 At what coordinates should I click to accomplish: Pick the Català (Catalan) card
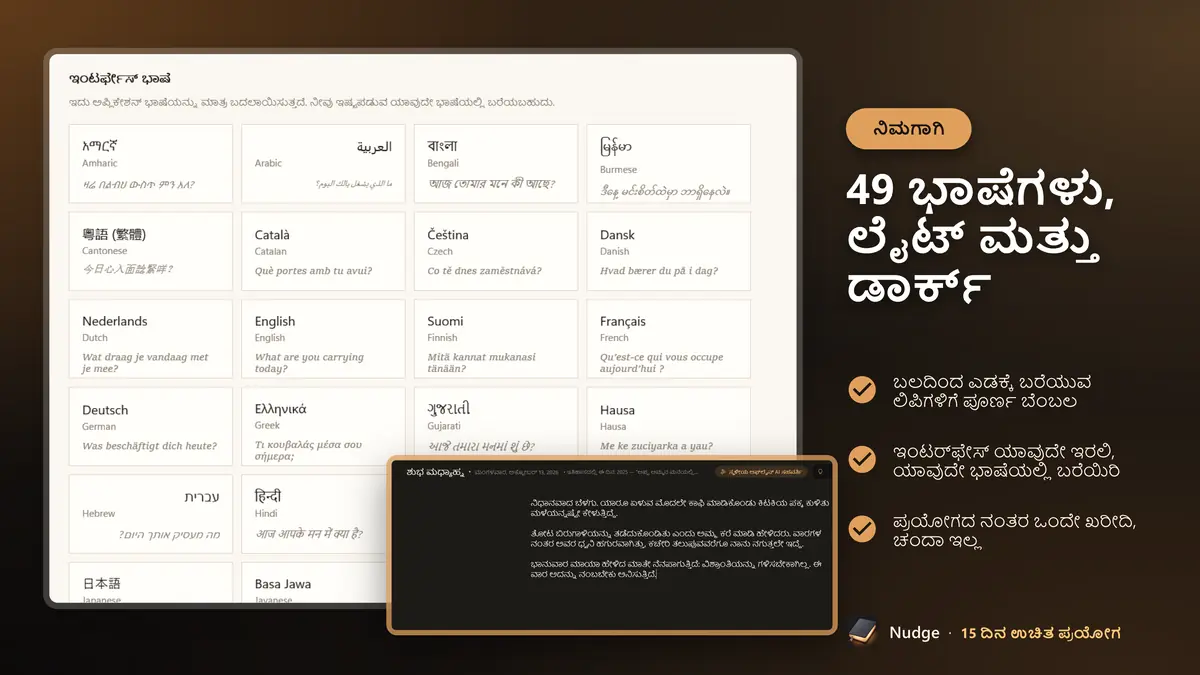click(x=323, y=251)
